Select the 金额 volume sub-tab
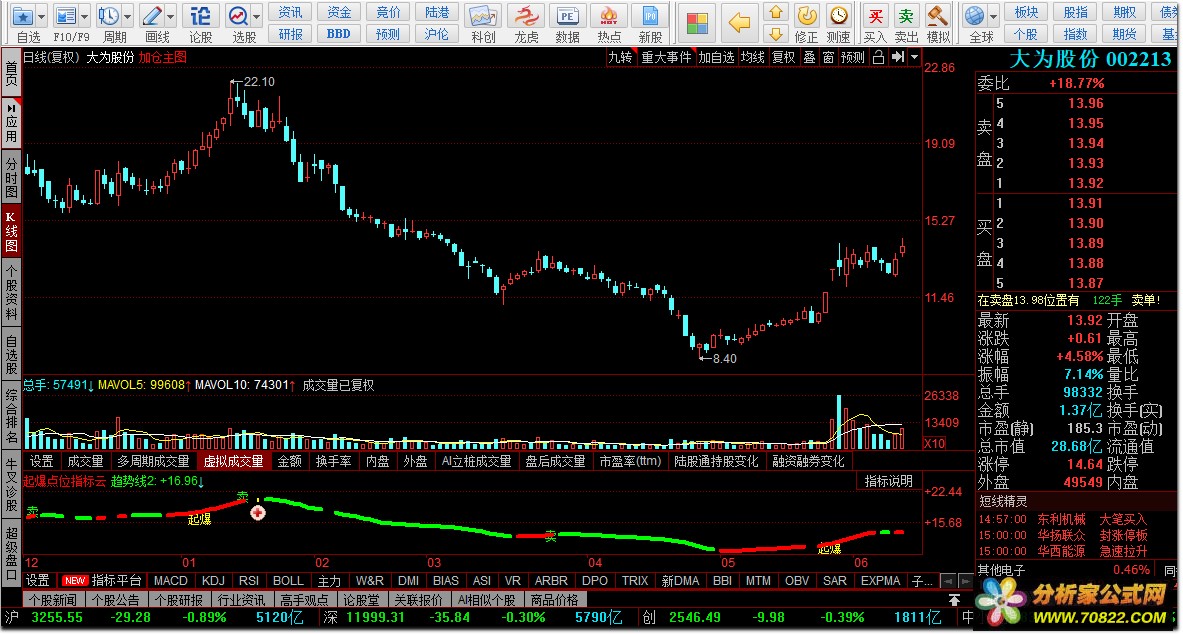 [290, 461]
